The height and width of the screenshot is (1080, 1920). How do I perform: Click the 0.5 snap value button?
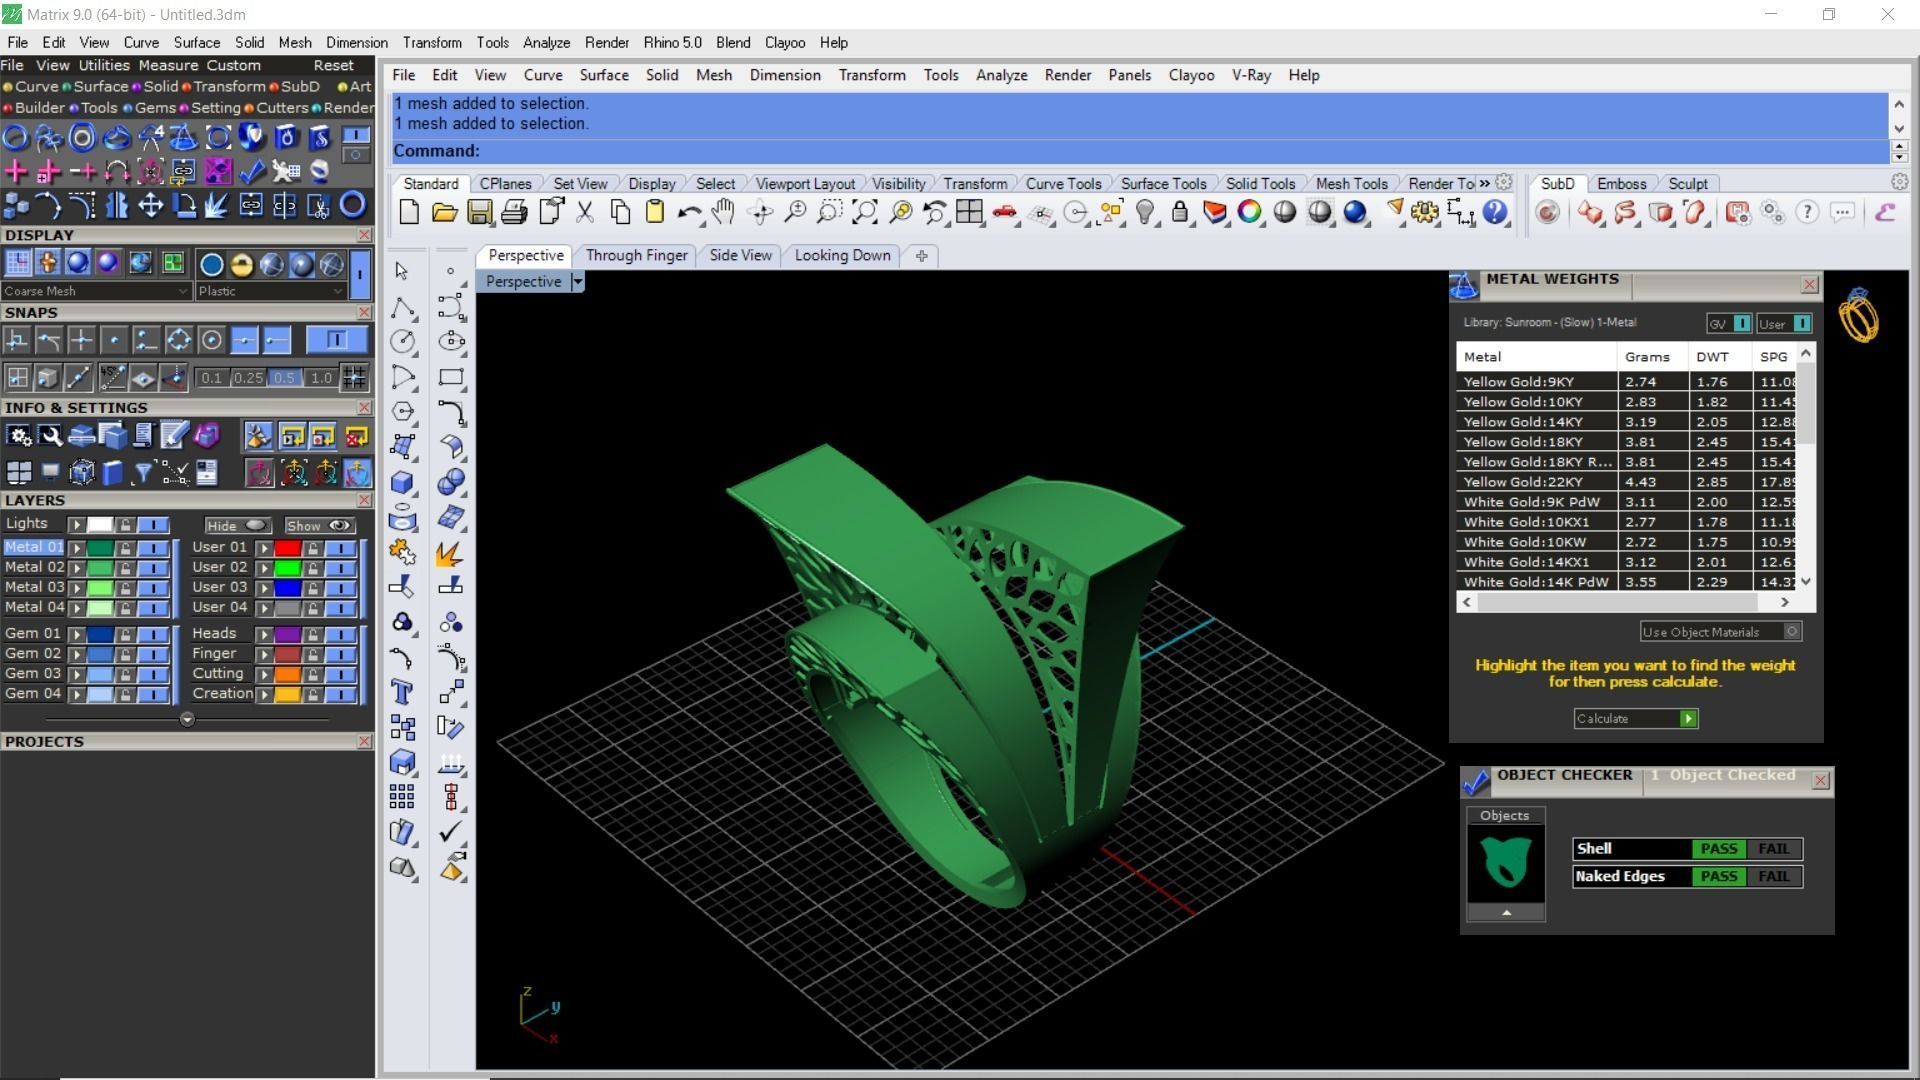tap(285, 378)
